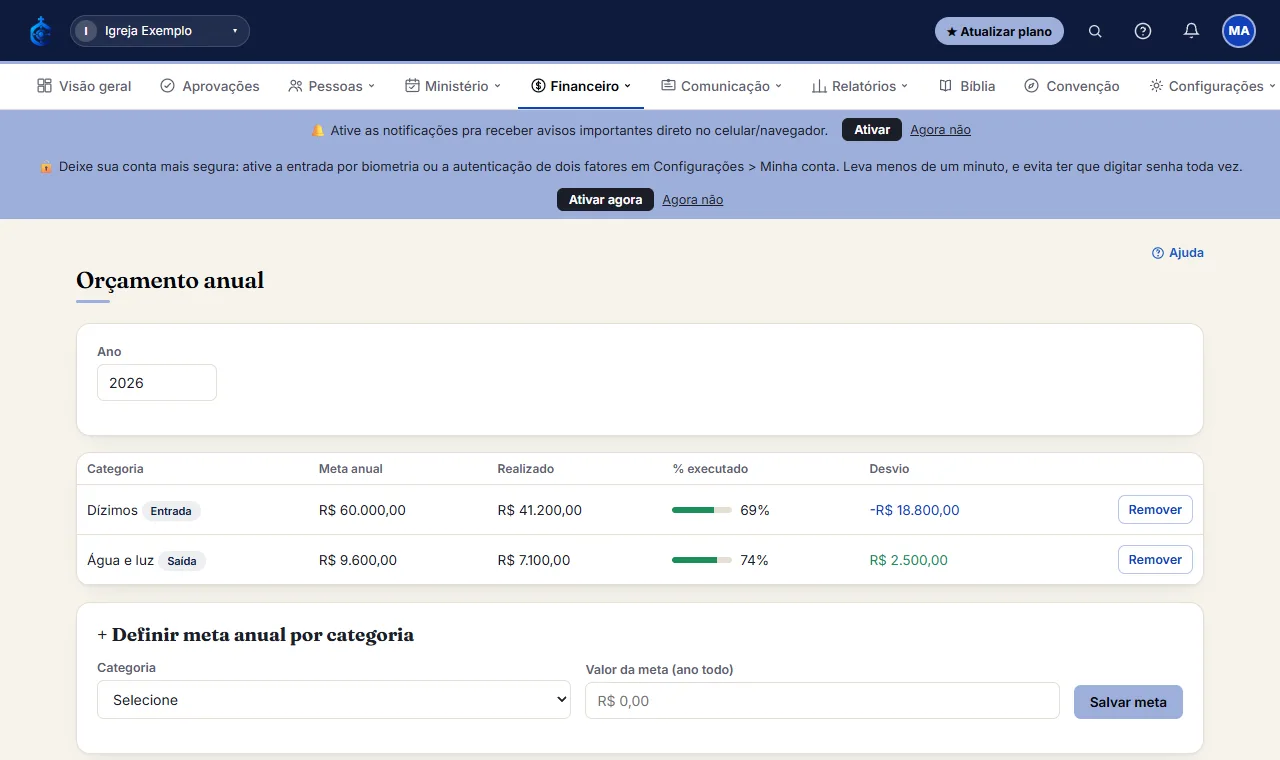Expand the Ministério menu chevron
Image resolution: width=1280 pixels, height=760 pixels.
[498, 86]
